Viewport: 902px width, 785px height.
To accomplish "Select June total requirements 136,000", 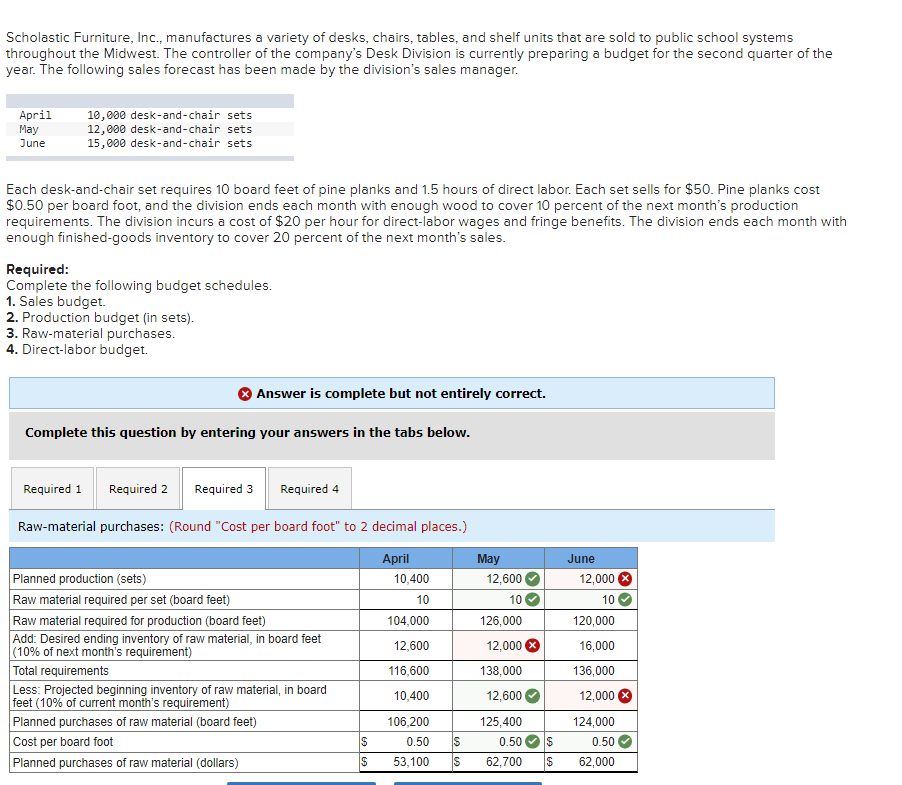I will 594,671.
